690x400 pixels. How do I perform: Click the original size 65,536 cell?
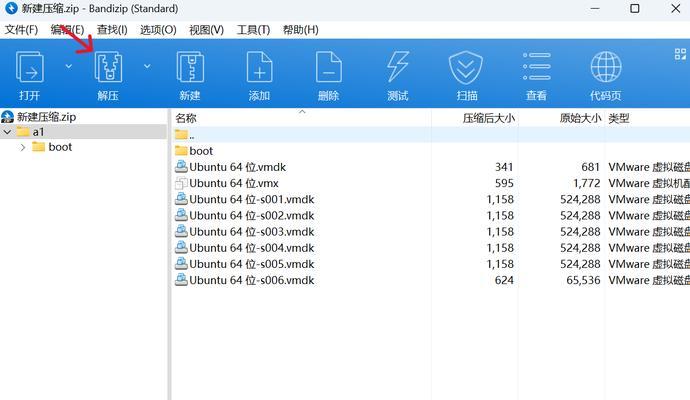pyautogui.click(x=583, y=280)
